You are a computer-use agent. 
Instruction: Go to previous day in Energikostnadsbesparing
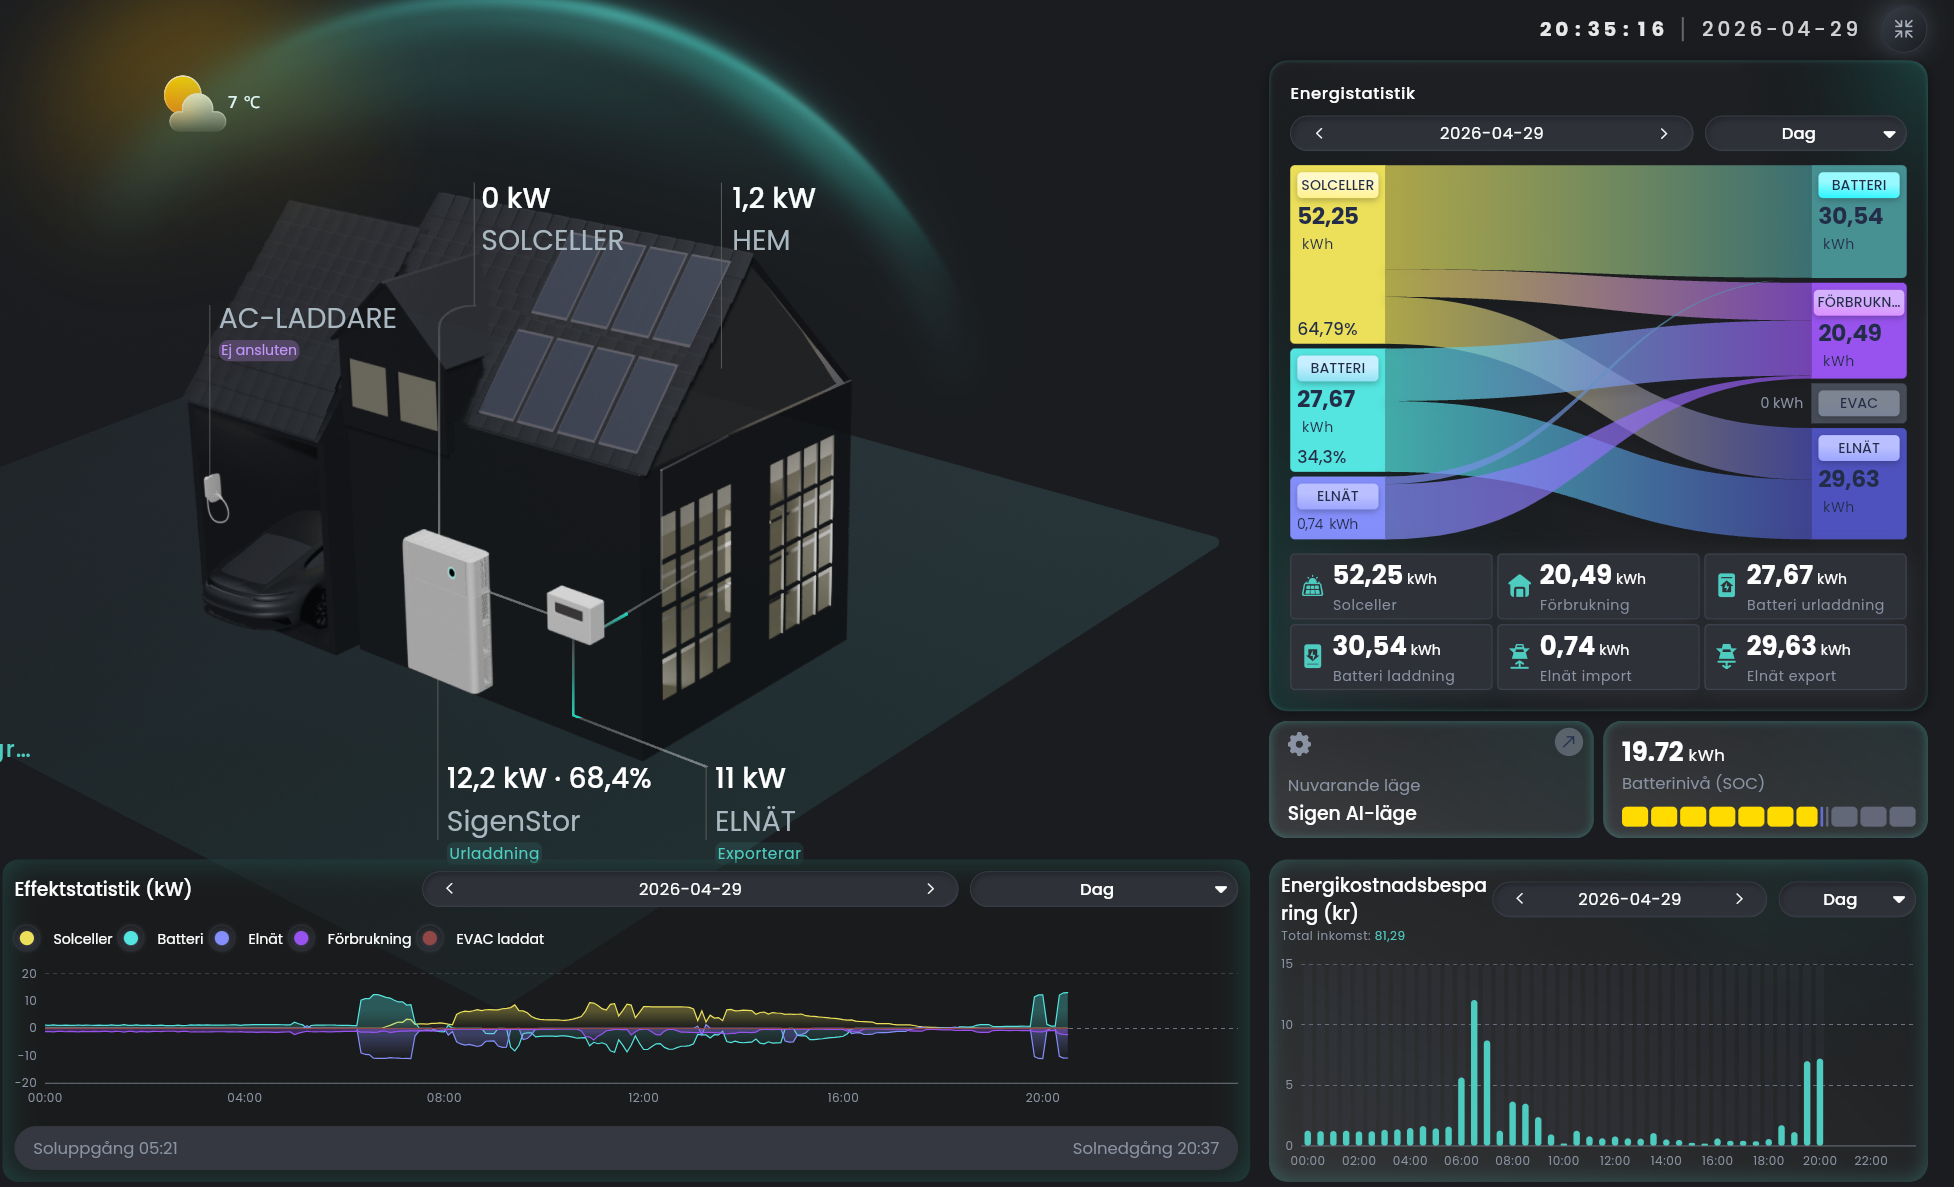pyautogui.click(x=1520, y=899)
